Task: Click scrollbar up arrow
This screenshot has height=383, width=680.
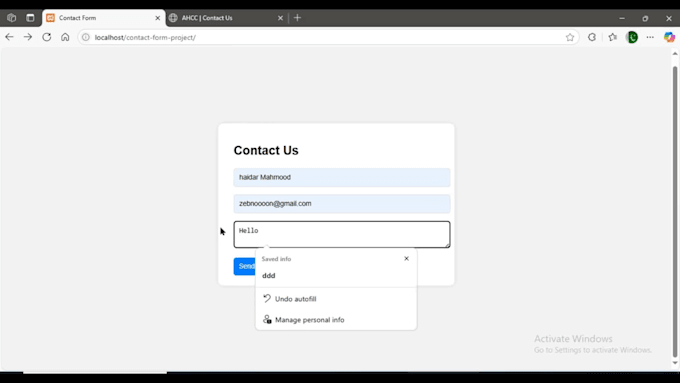Action: click(675, 54)
